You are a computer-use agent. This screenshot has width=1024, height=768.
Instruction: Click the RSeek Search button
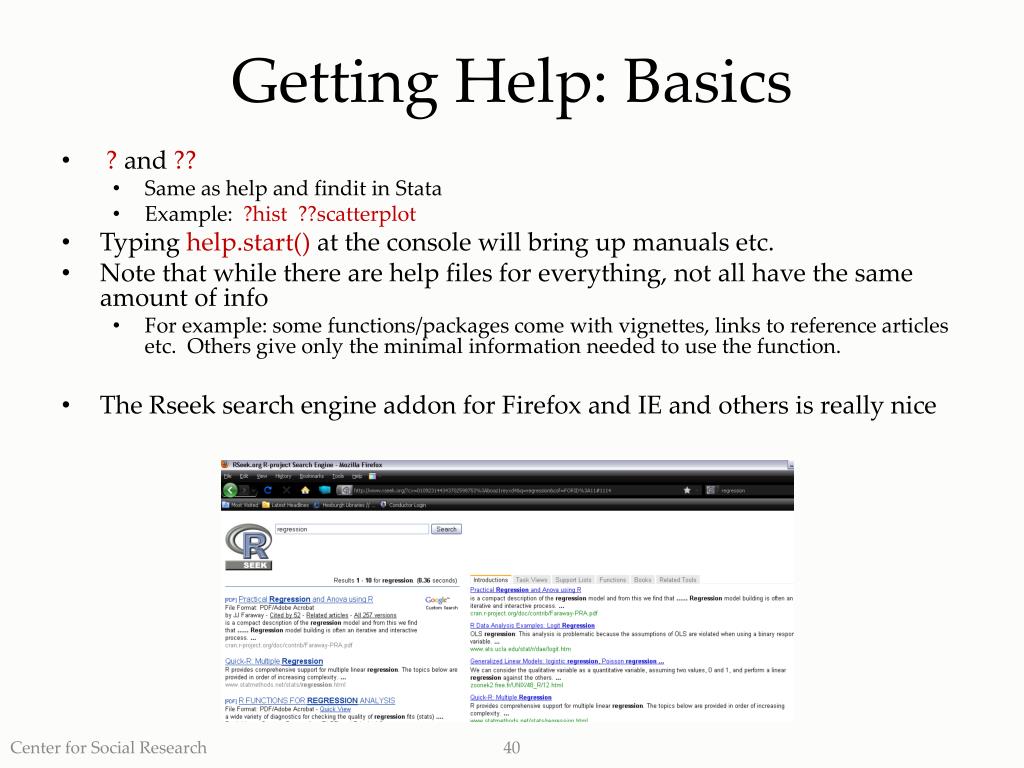click(447, 529)
